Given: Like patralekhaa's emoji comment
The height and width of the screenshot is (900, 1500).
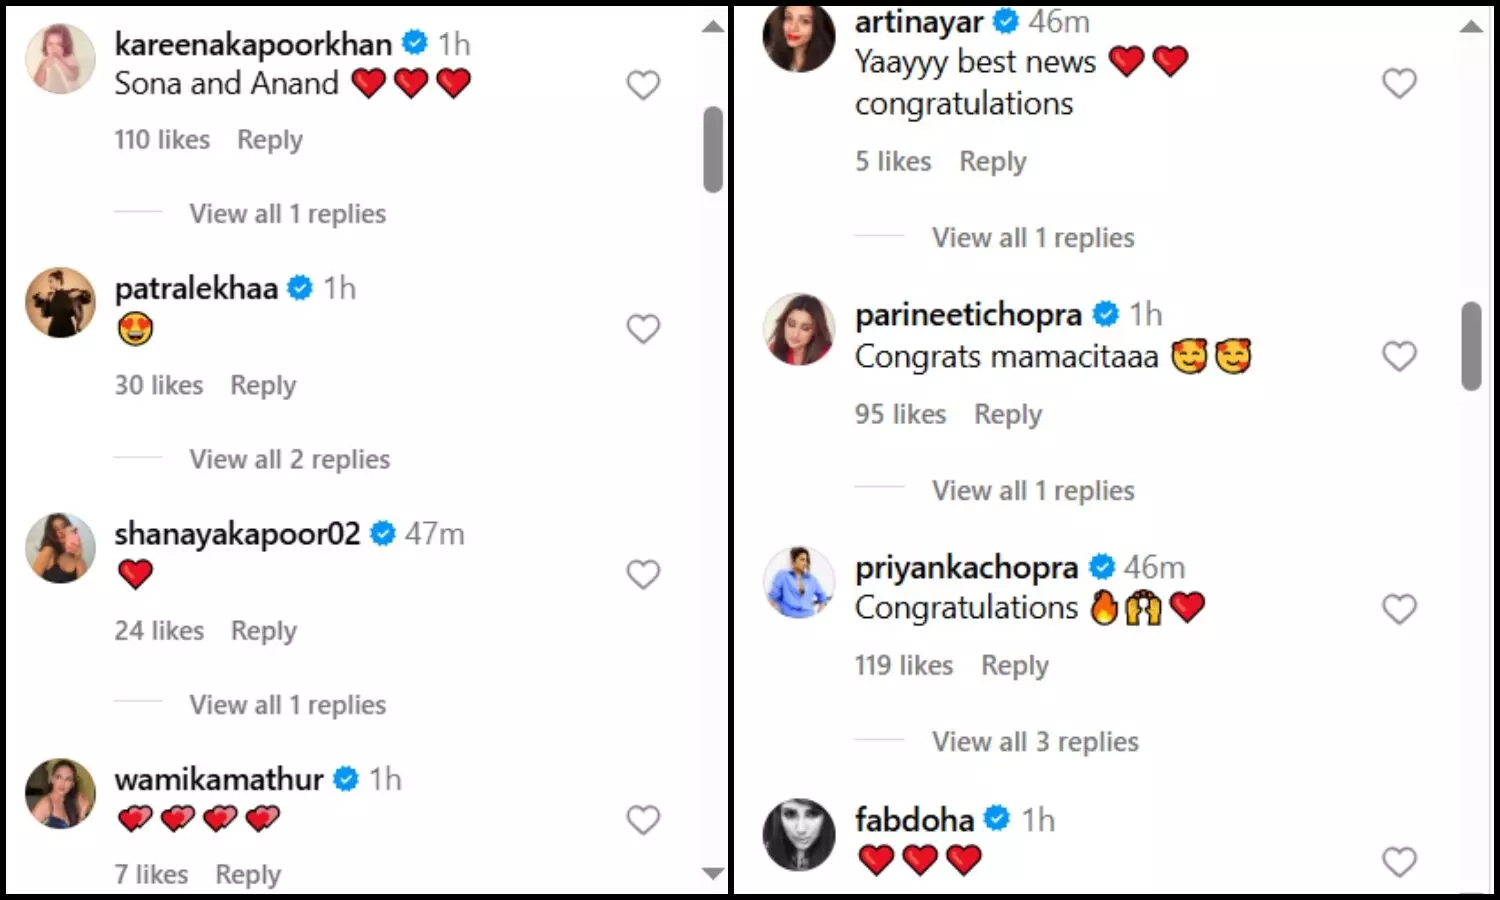Looking at the screenshot, I should pyautogui.click(x=643, y=329).
